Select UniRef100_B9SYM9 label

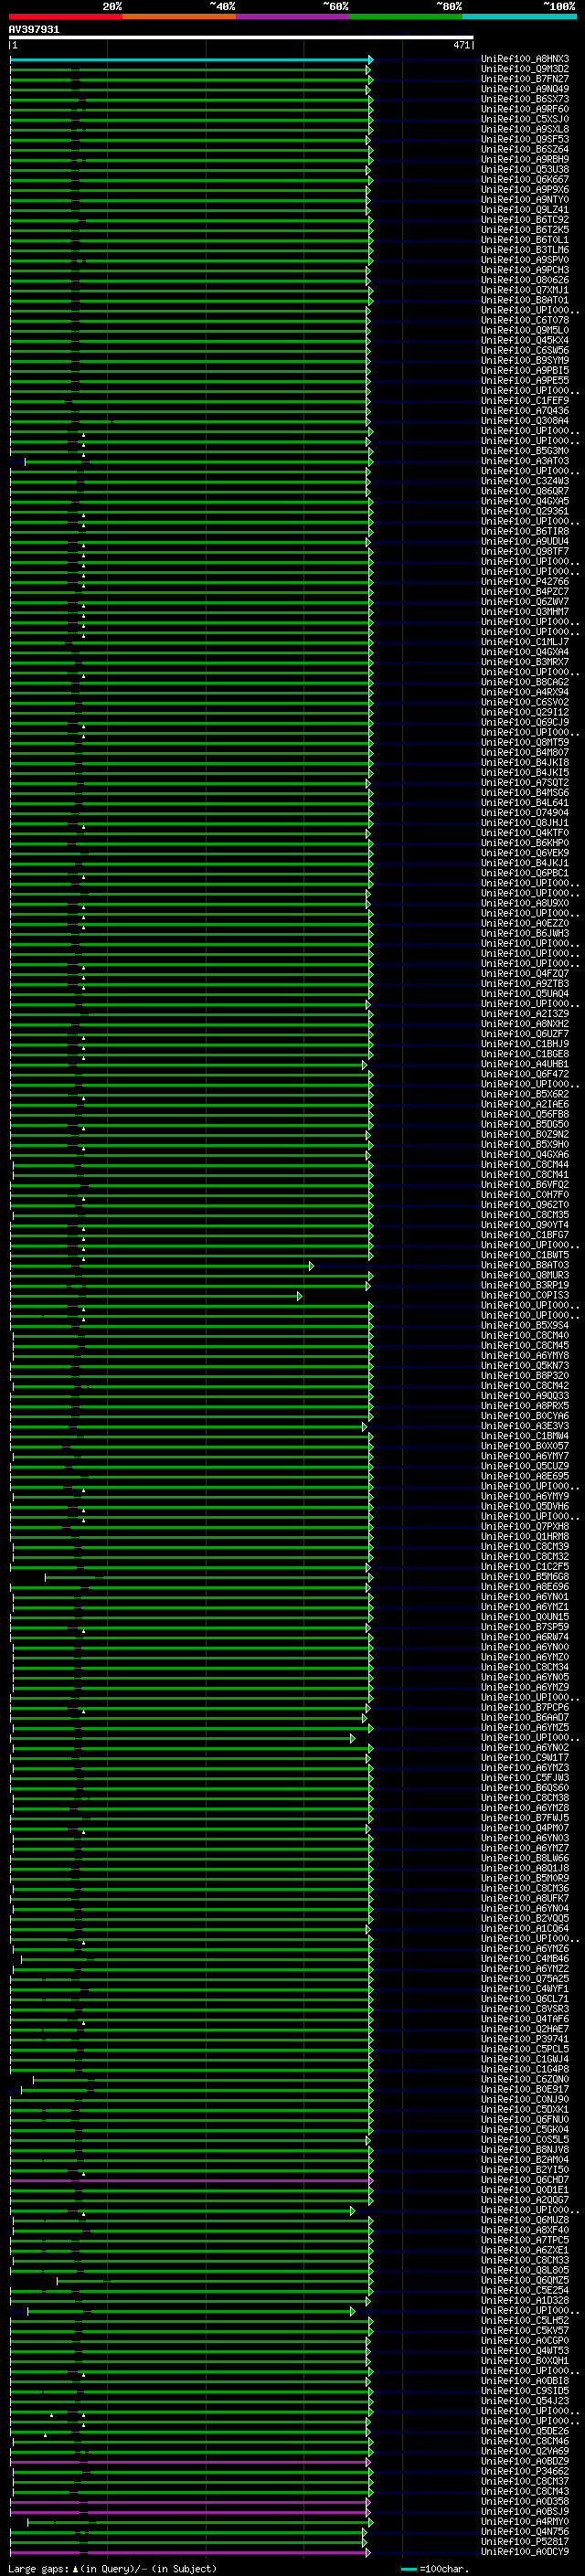click(525, 360)
